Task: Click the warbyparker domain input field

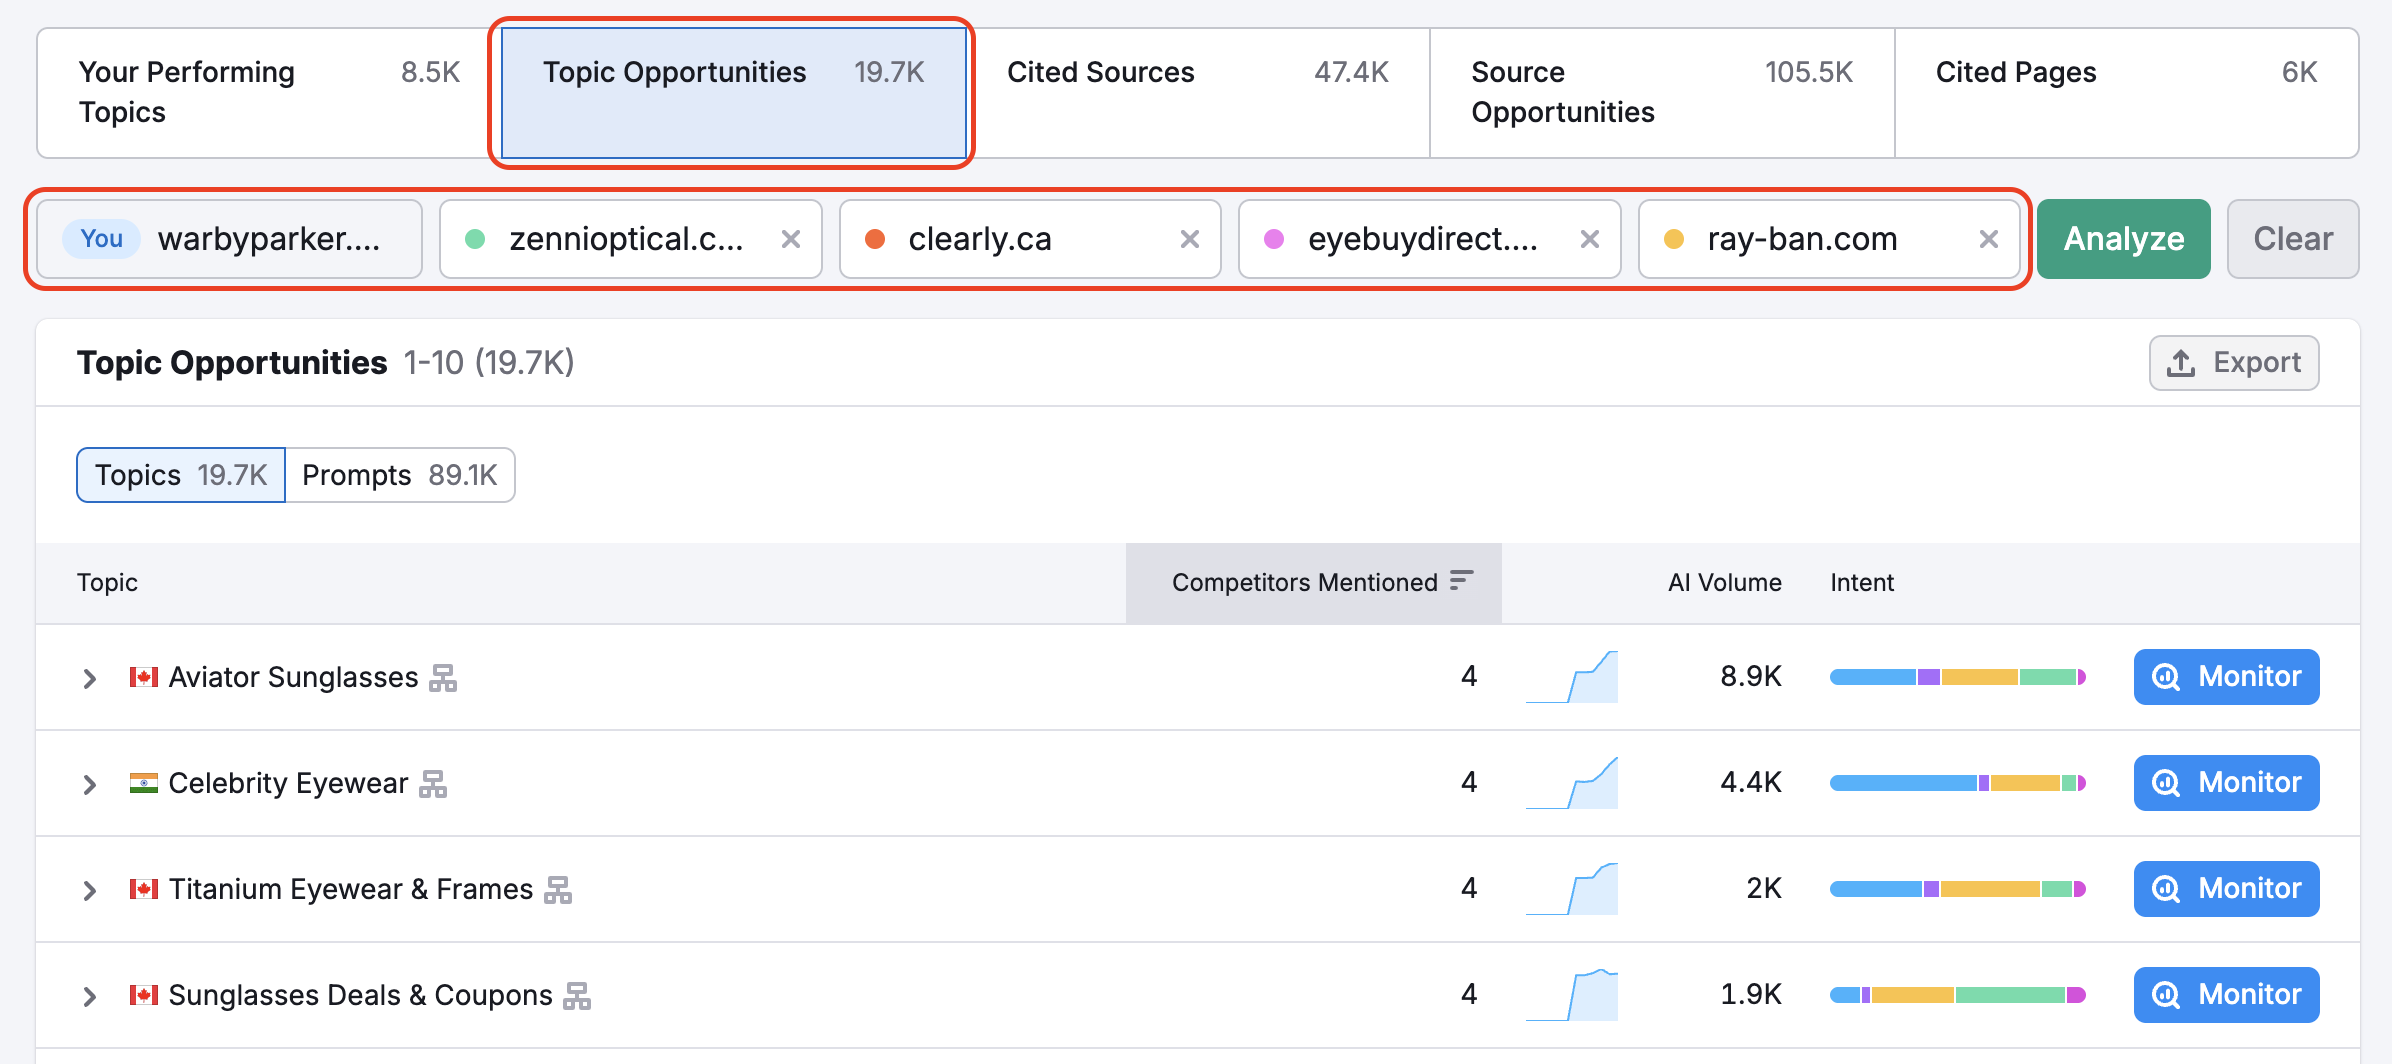Action: [270, 239]
